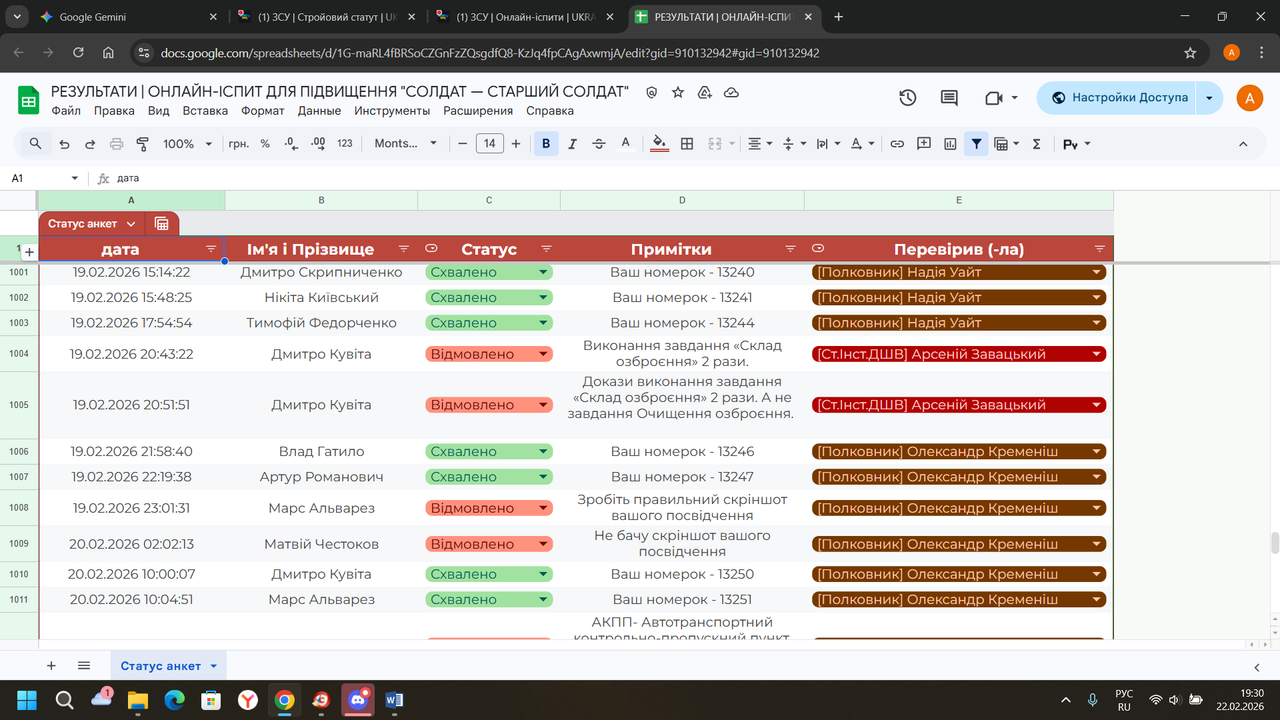Screen dimensions: 1280x720
Task: Click the video meeting camera icon
Action: click(1001, 98)
